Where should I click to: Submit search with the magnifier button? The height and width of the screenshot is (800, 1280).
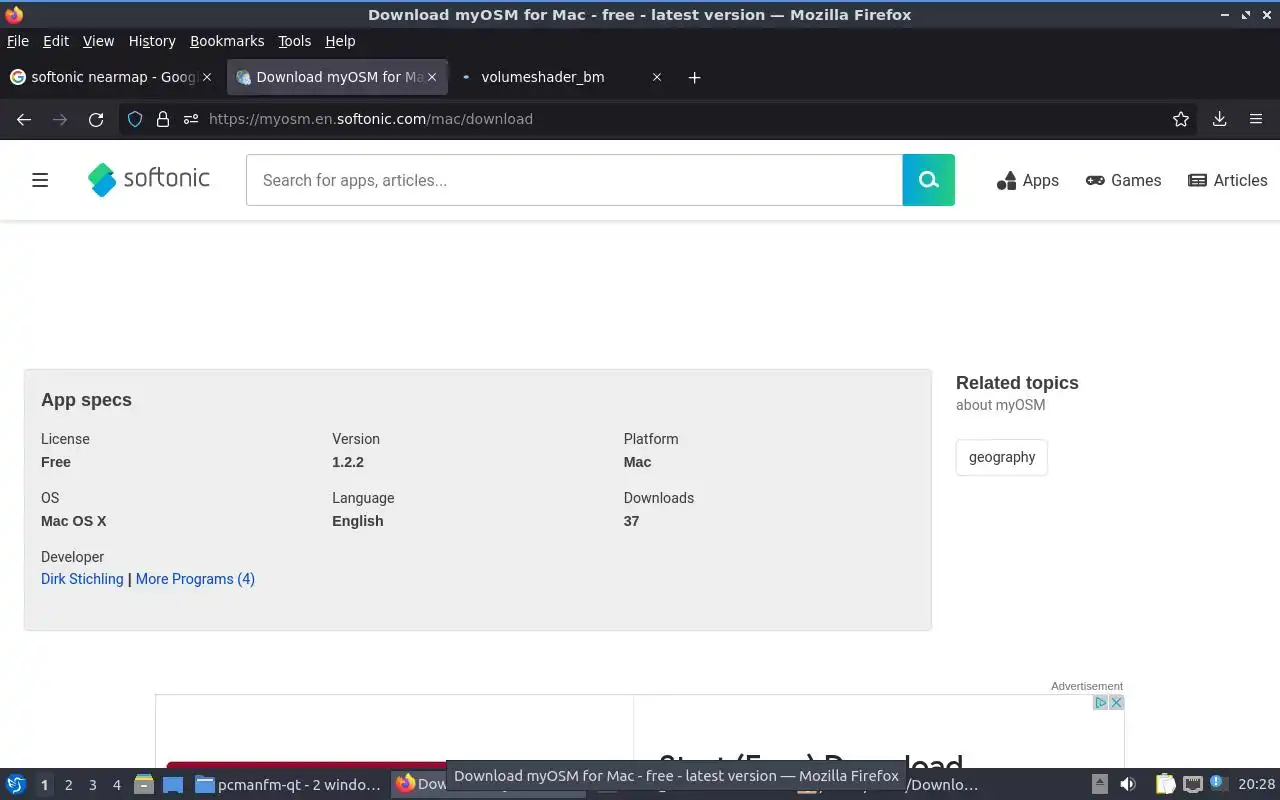tap(929, 180)
